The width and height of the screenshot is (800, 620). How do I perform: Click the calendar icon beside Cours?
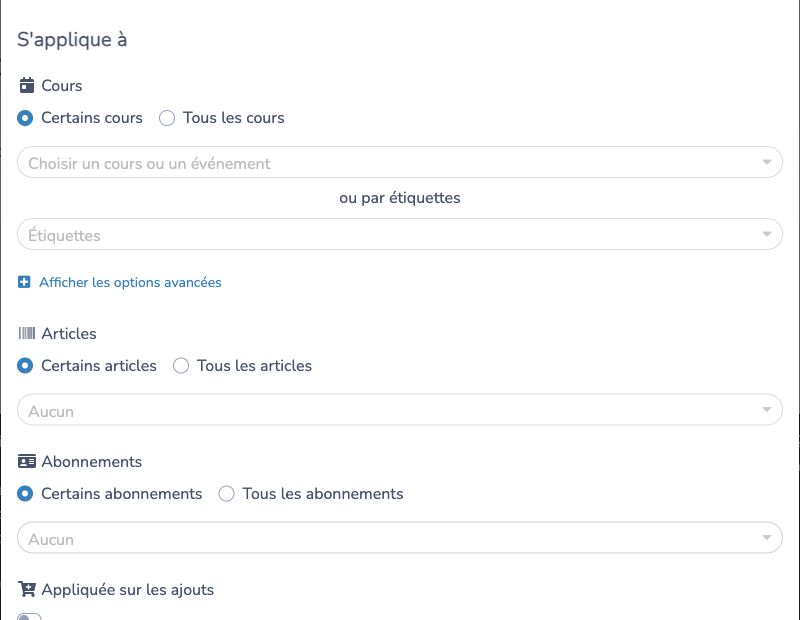[x=27, y=85]
